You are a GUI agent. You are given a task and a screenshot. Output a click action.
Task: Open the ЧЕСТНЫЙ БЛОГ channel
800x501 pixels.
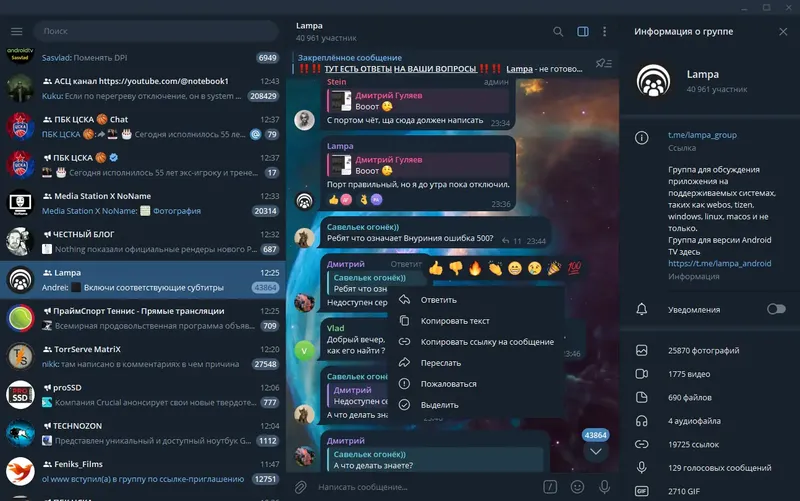[142, 242]
